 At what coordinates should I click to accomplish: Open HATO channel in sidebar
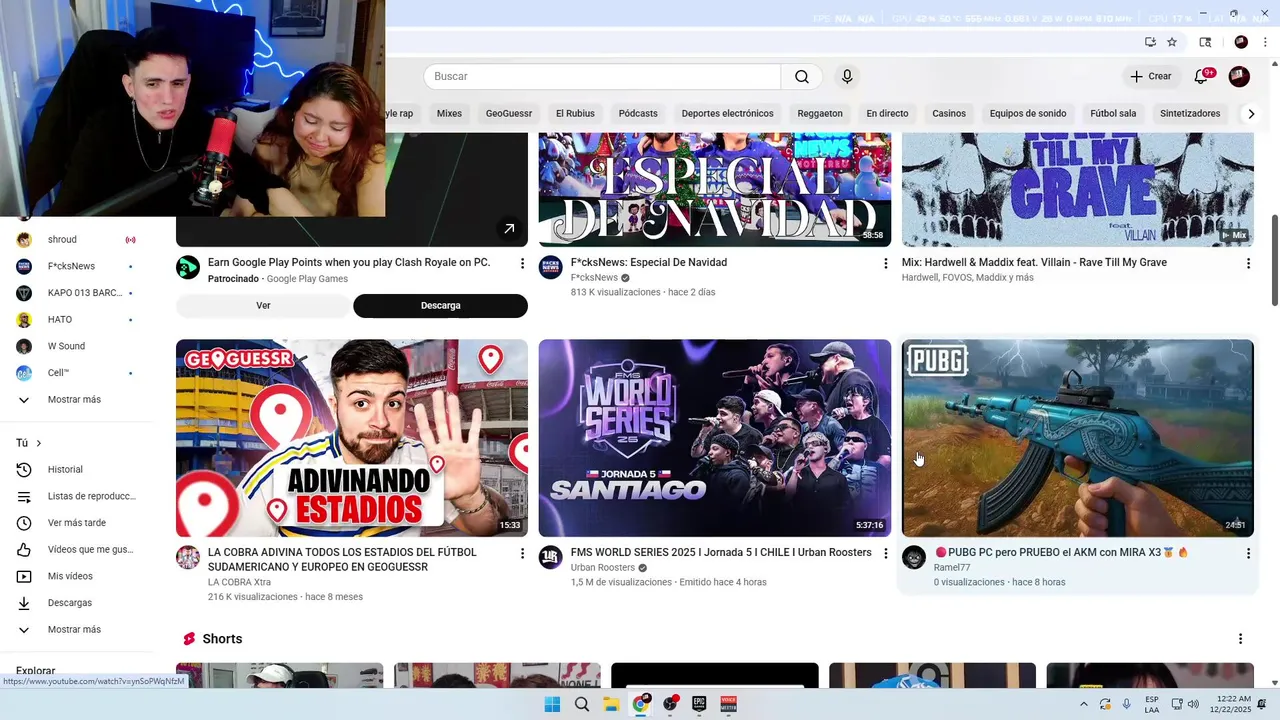(75, 320)
